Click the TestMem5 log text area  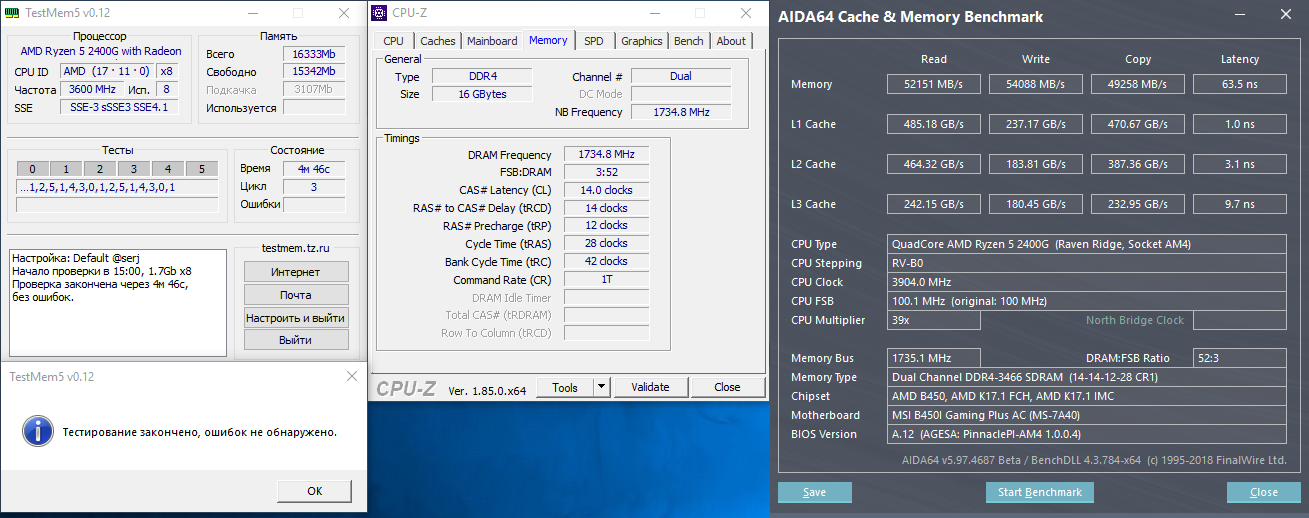point(118,302)
